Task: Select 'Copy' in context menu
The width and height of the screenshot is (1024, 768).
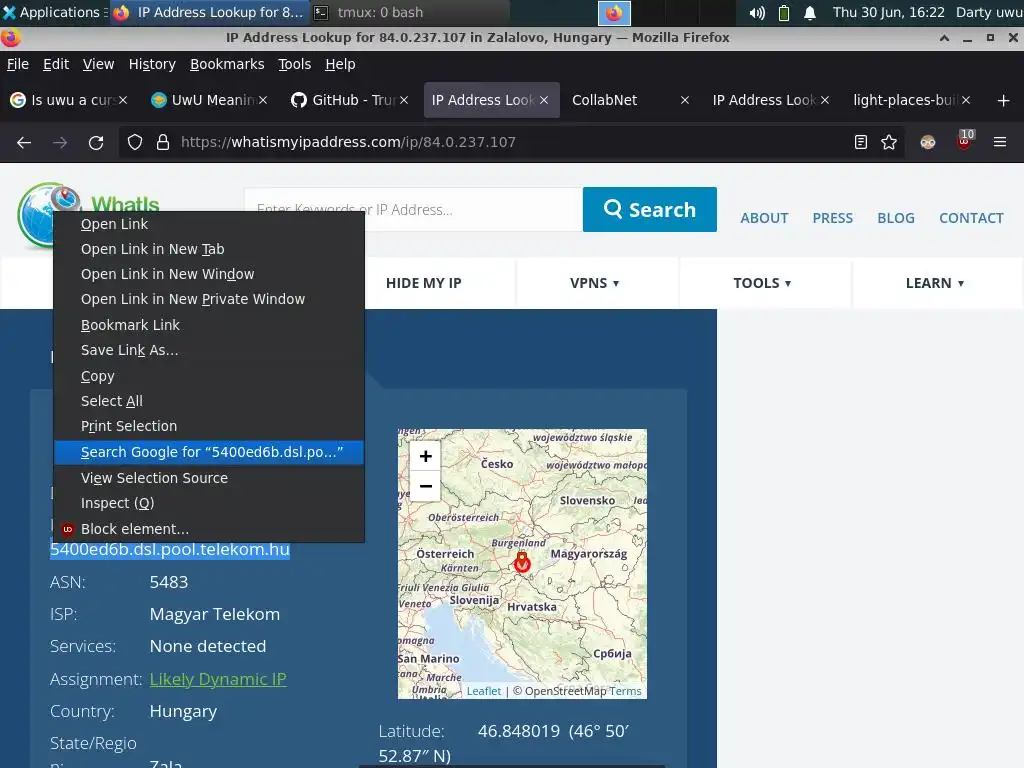Action: point(209,376)
